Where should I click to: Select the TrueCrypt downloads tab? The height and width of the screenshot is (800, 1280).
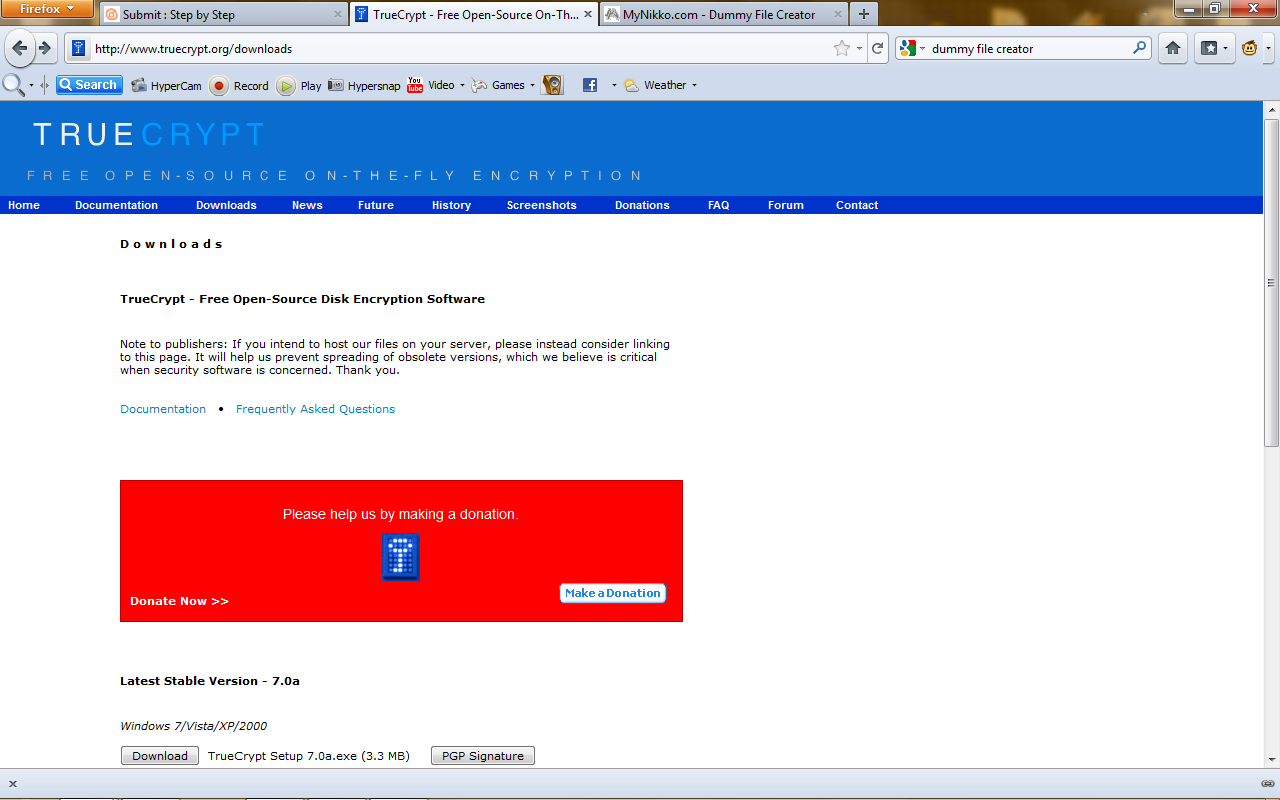(x=474, y=15)
